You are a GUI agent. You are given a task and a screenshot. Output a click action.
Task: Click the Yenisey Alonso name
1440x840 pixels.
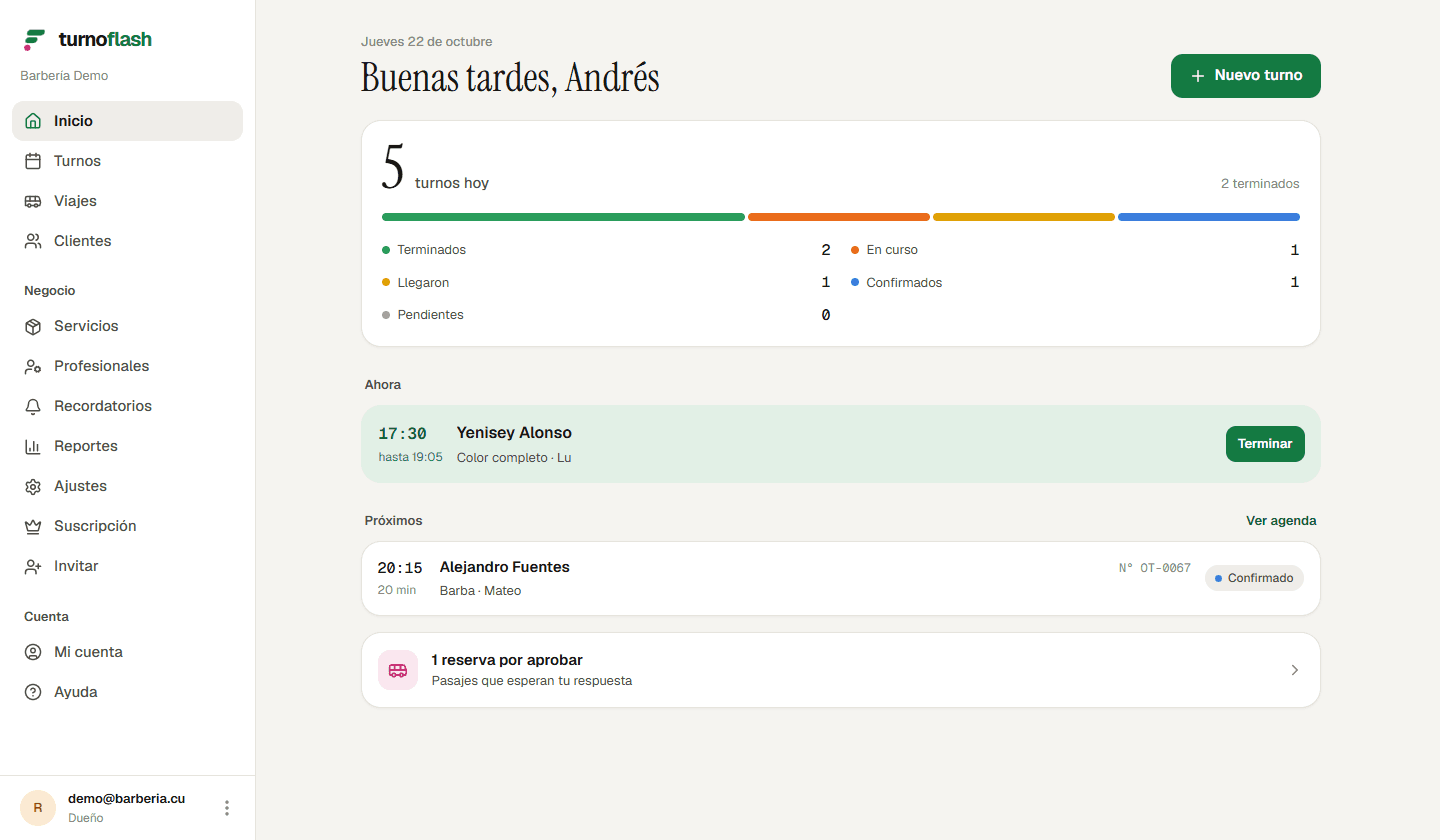click(514, 433)
